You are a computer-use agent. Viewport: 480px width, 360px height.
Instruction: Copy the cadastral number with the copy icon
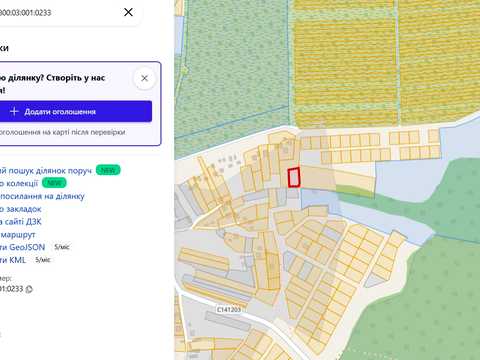(29, 289)
